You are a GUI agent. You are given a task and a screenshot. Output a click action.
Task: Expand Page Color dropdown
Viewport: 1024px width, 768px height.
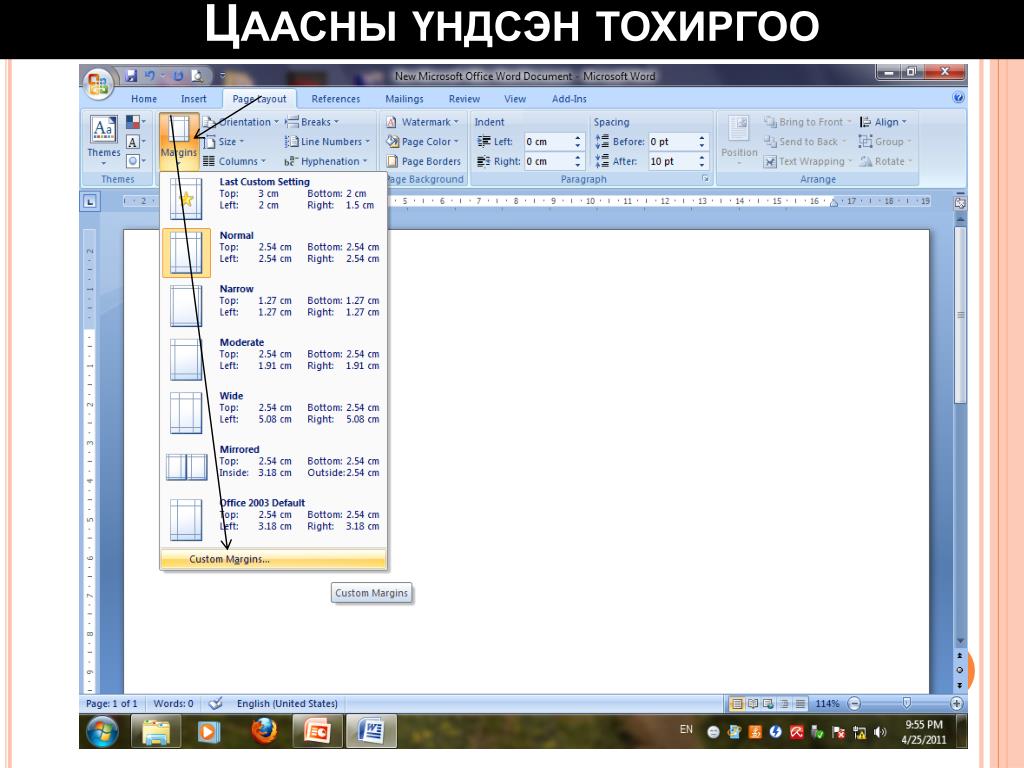pyautogui.click(x=423, y=142)
